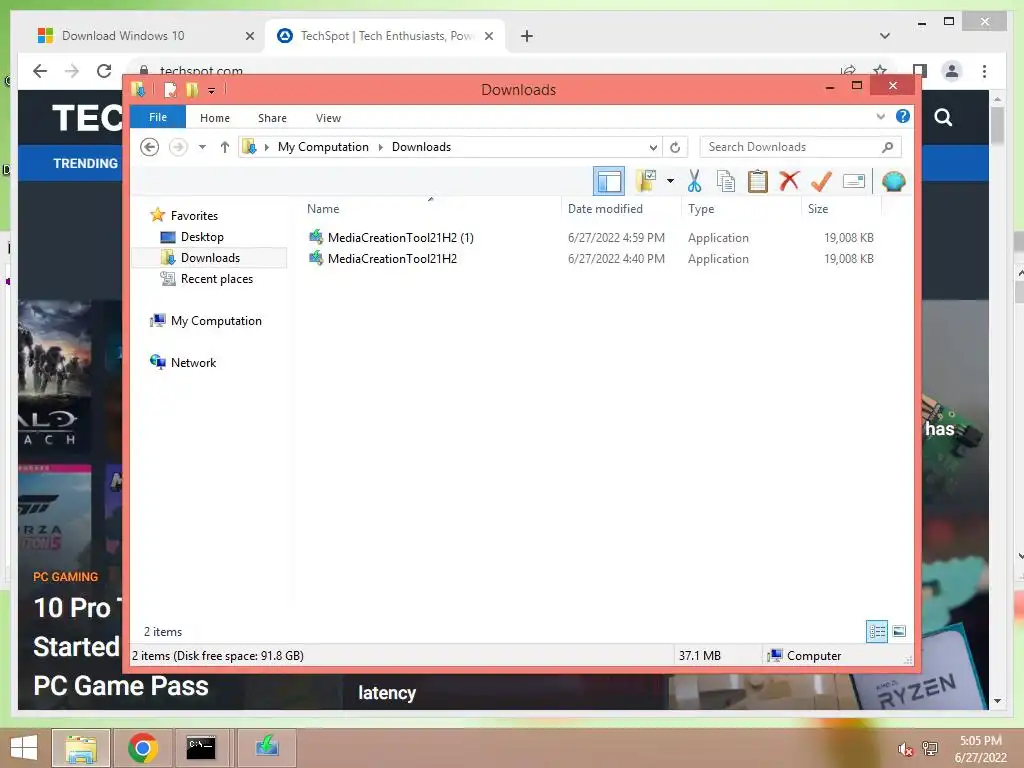Select Recent places in navigation pane

216,278
